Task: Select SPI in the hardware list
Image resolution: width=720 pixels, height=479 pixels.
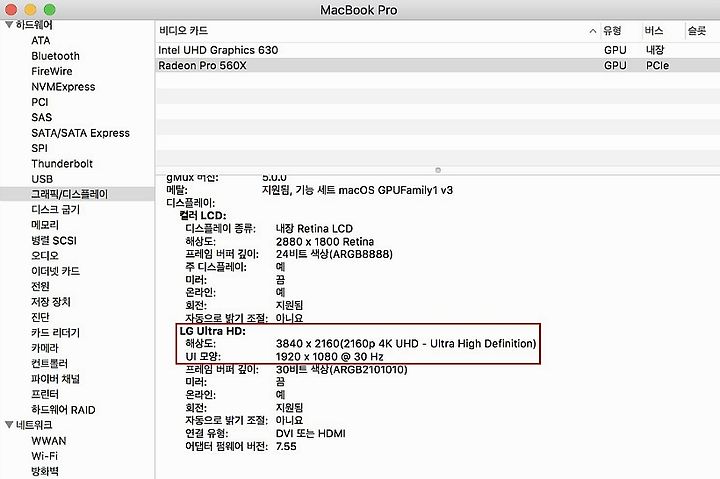Action: click(x=39, y=148)
